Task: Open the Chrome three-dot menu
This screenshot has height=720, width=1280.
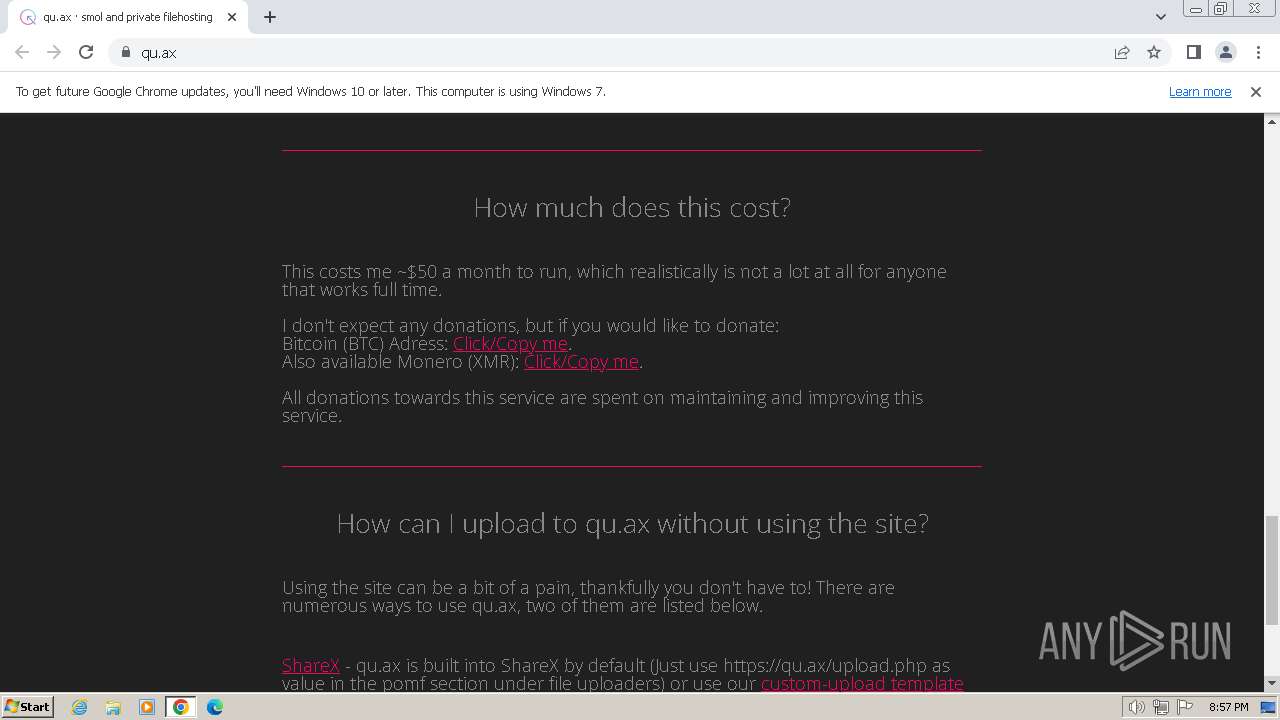Action: click(x=1258, y=52)
